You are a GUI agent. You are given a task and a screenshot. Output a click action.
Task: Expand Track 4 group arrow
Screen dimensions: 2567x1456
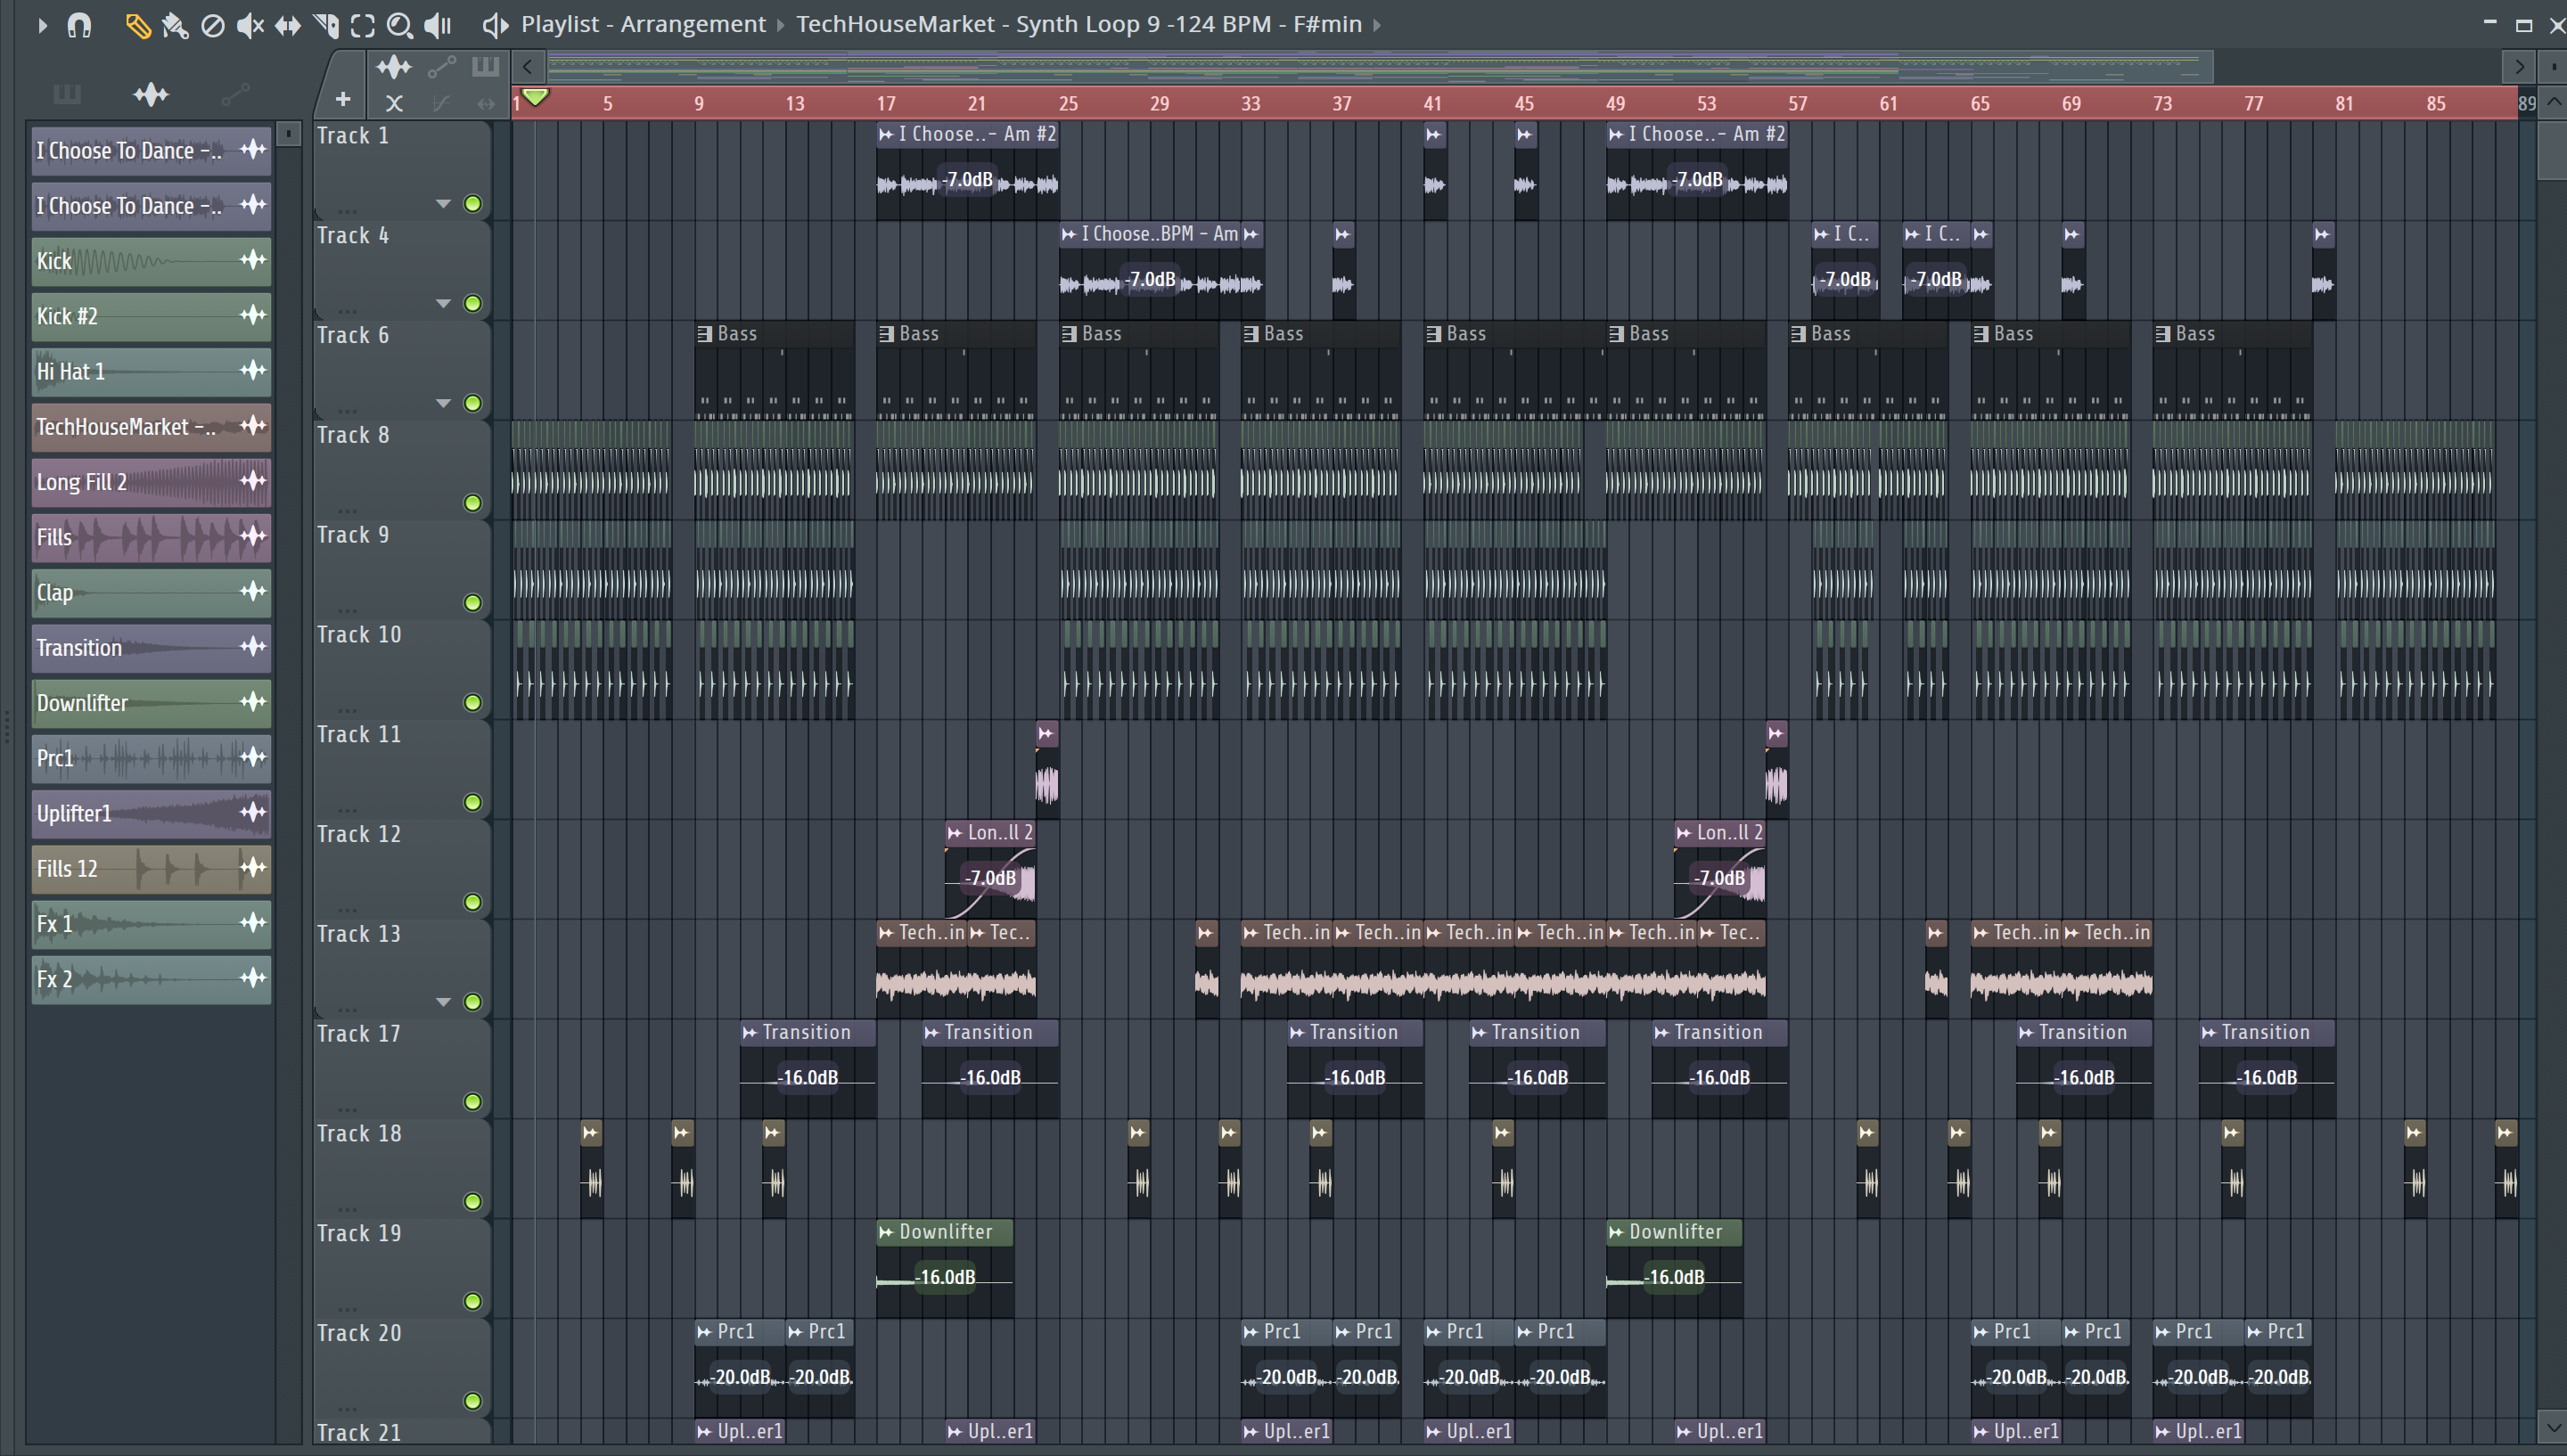click(443, 303)
